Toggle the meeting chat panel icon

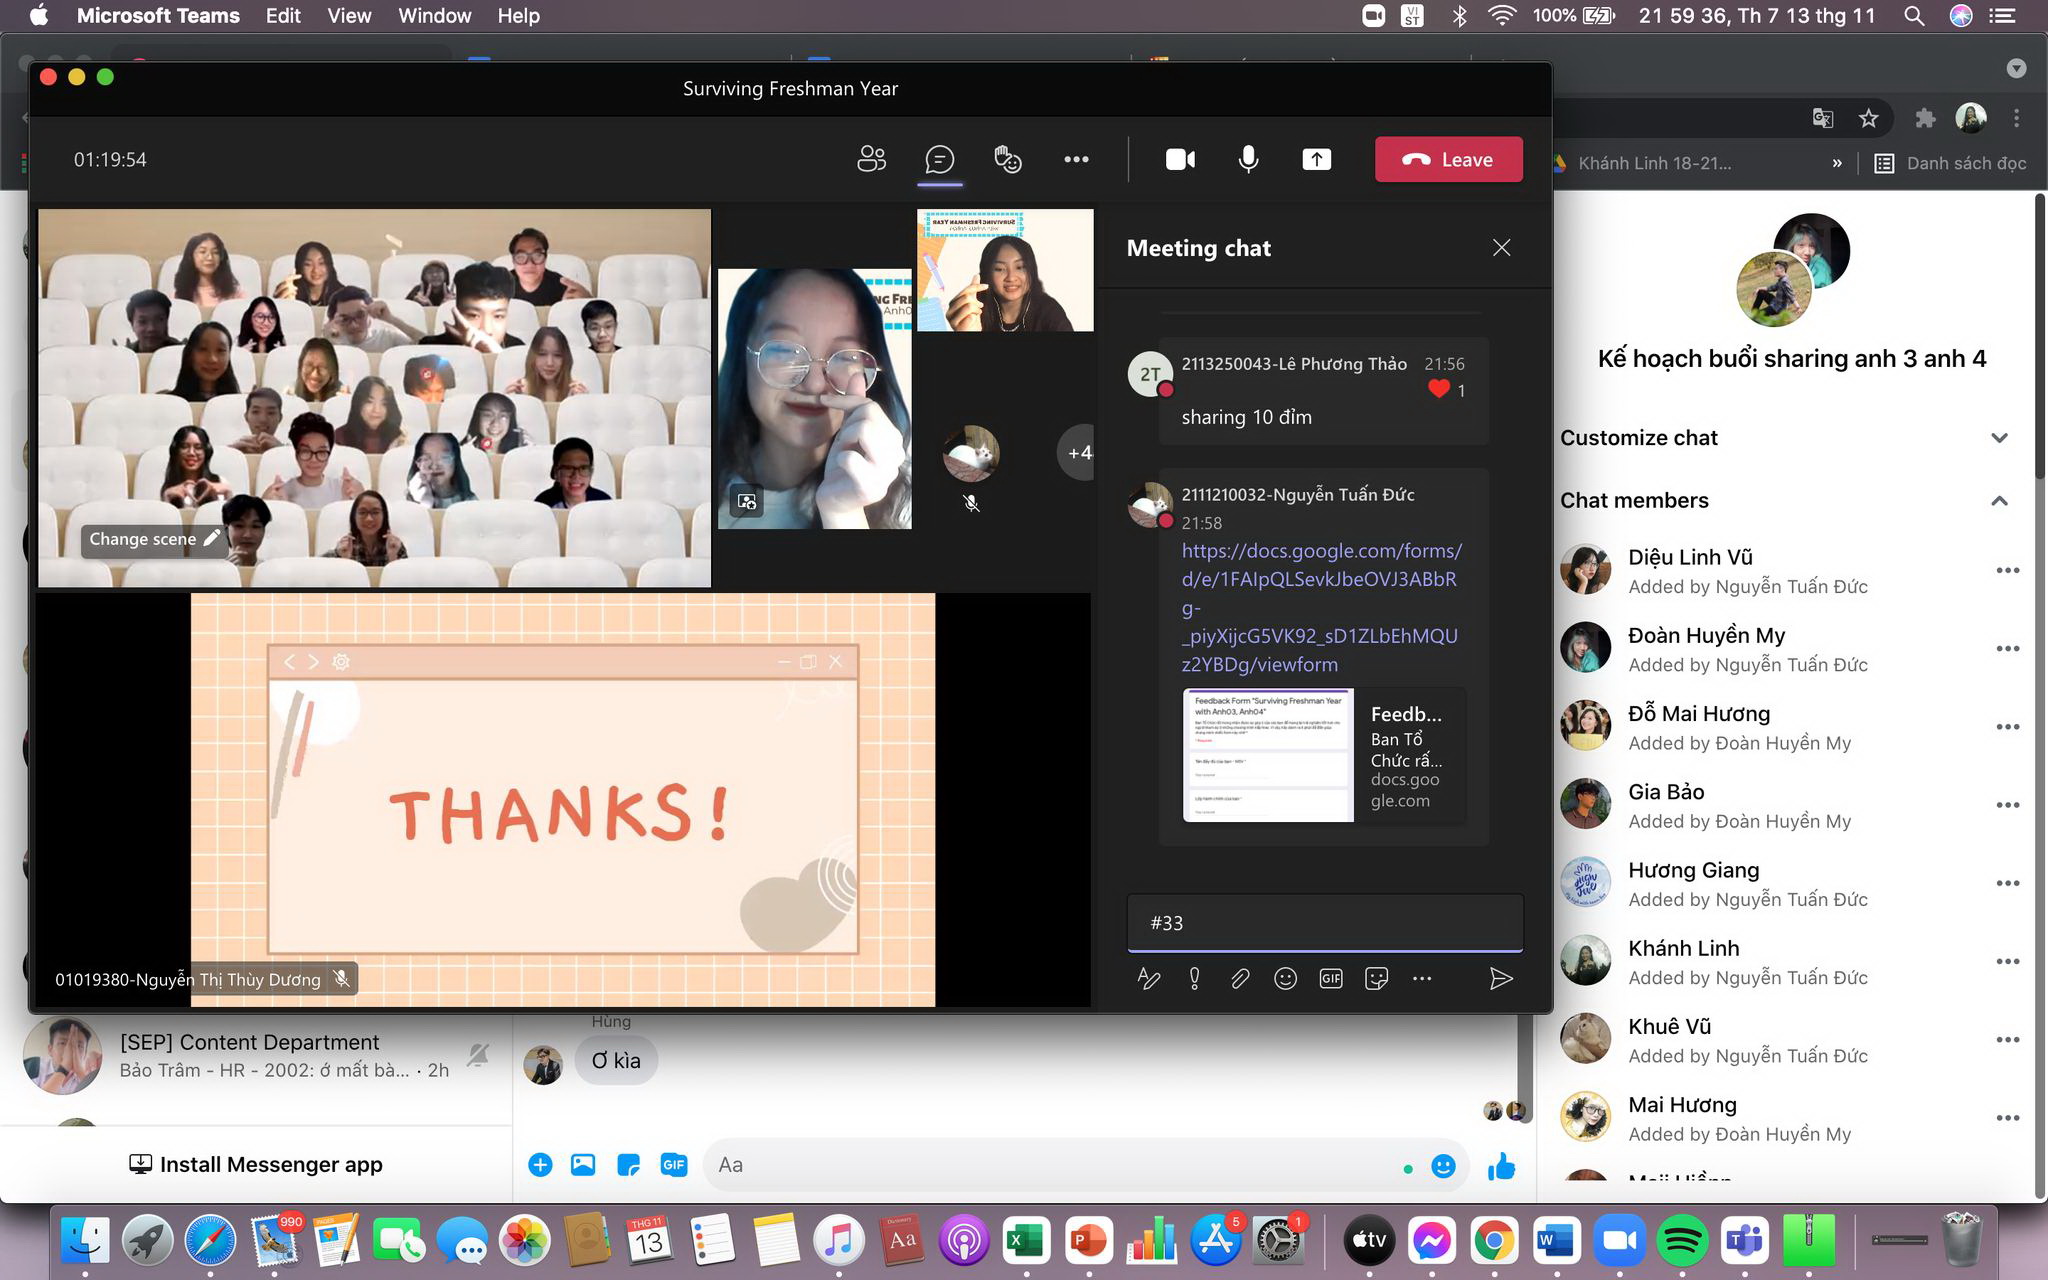(x=939, y=159)
